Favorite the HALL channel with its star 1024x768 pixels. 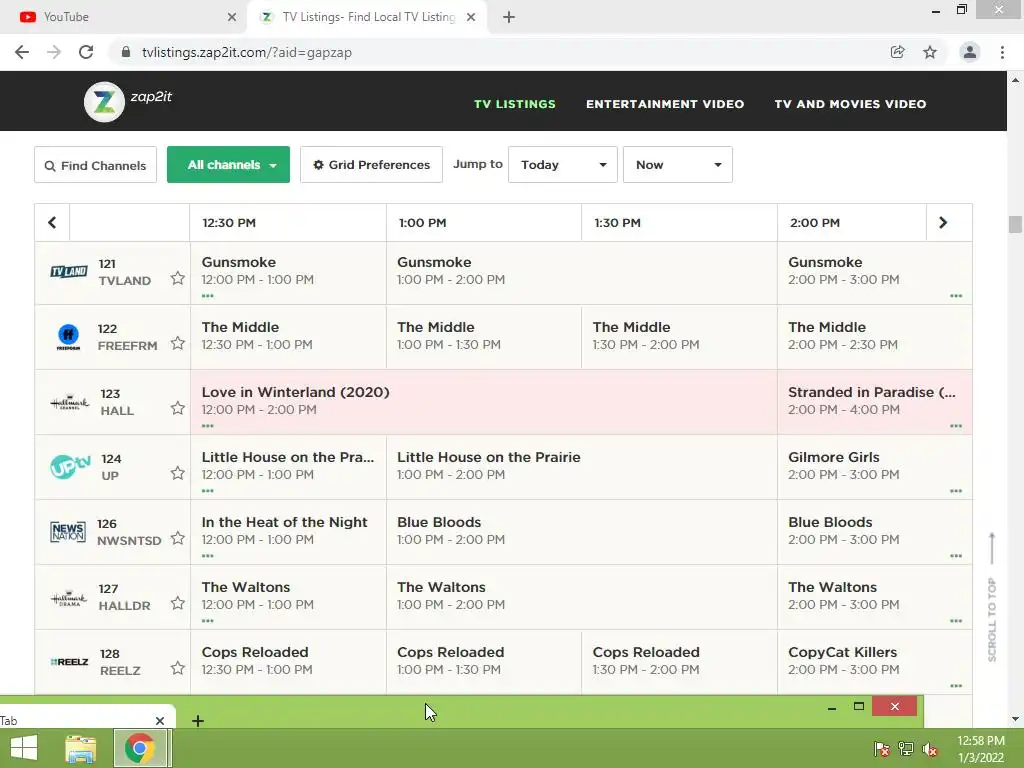pos(178,409)
